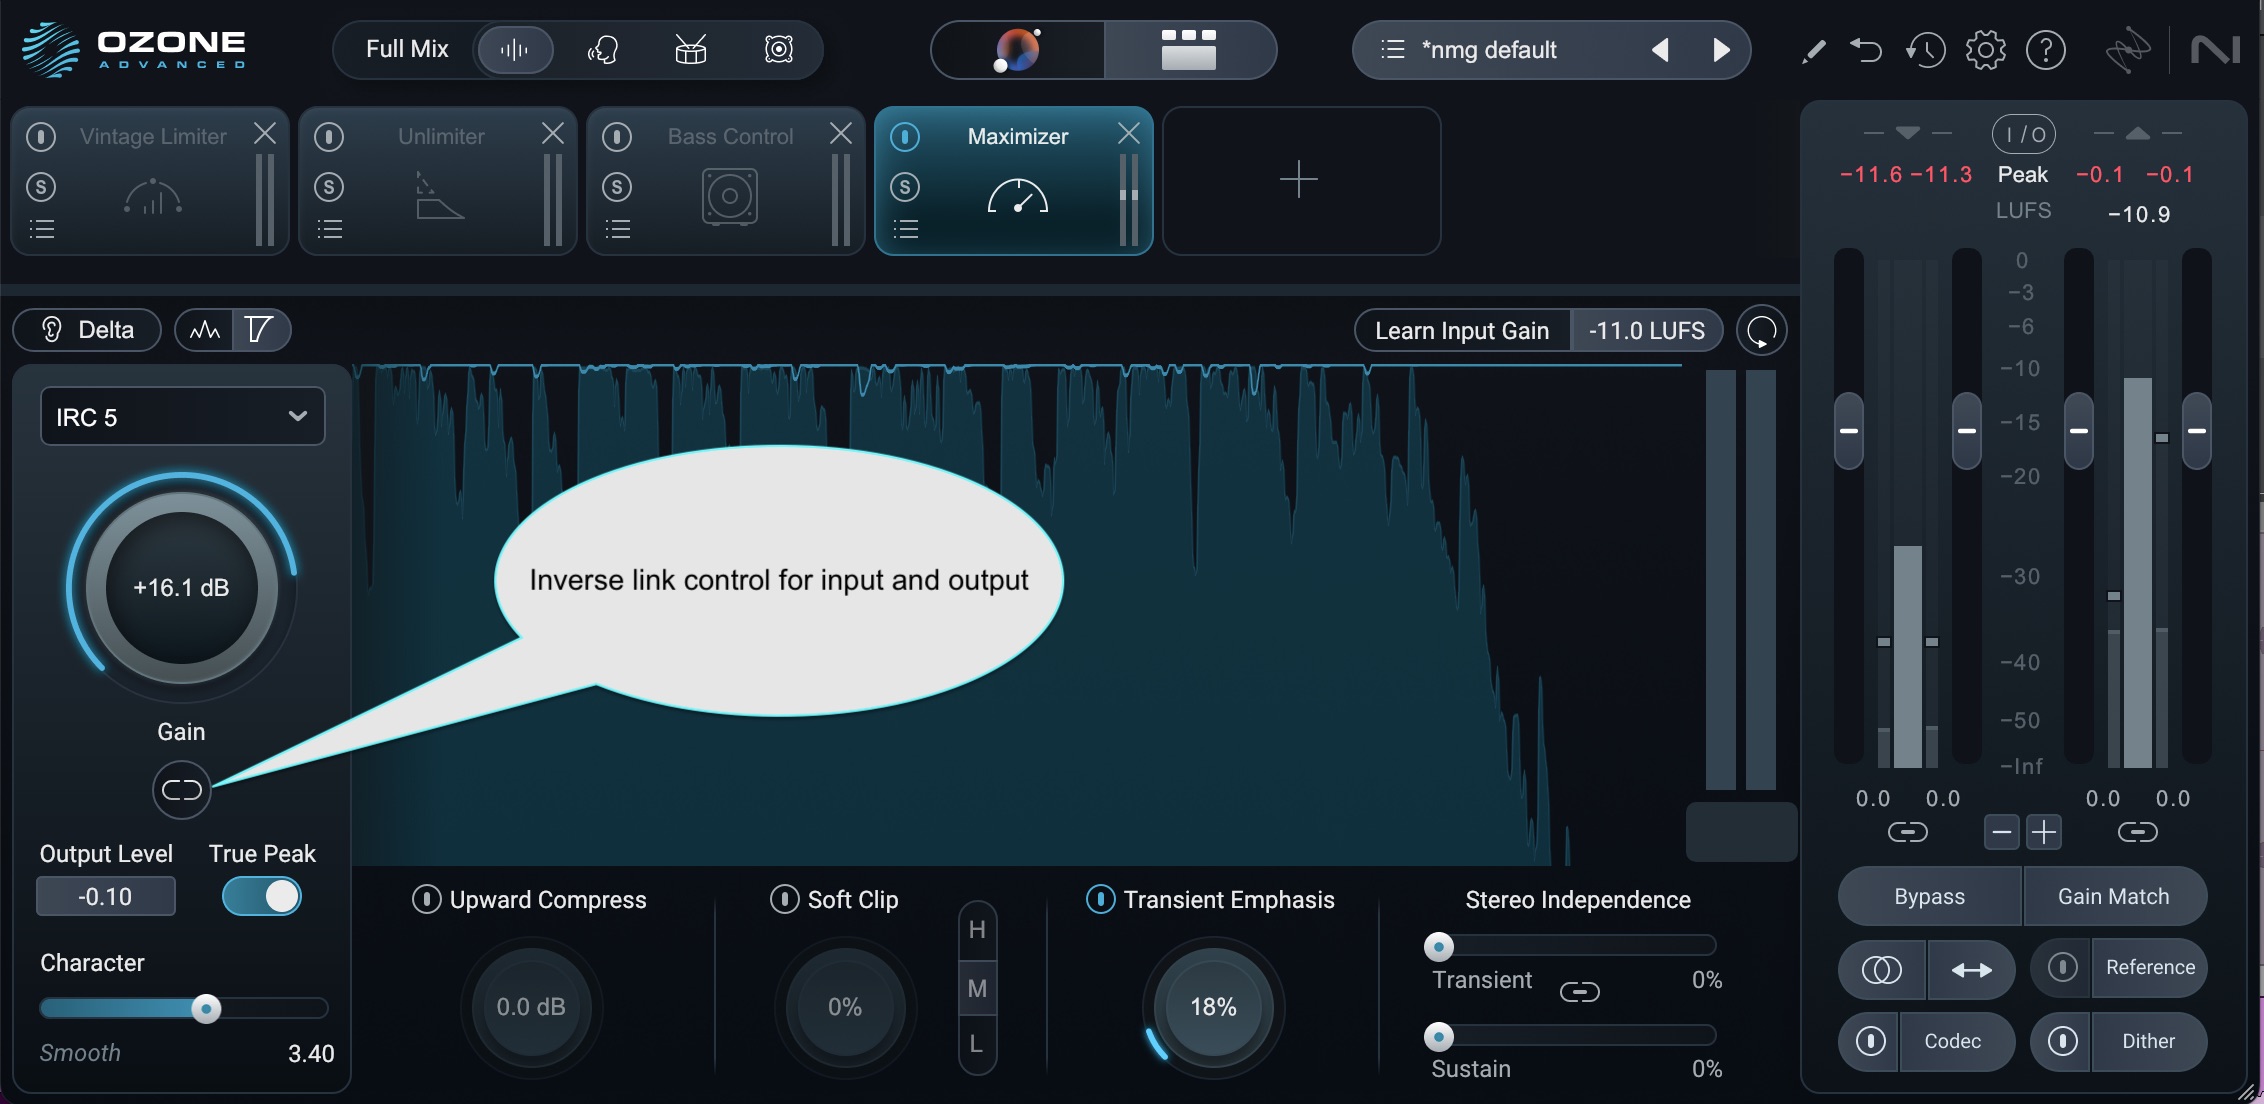2264x1104 pixels.
Task: Link Transient and Sustain sliders
Action: click(1580, 992)
